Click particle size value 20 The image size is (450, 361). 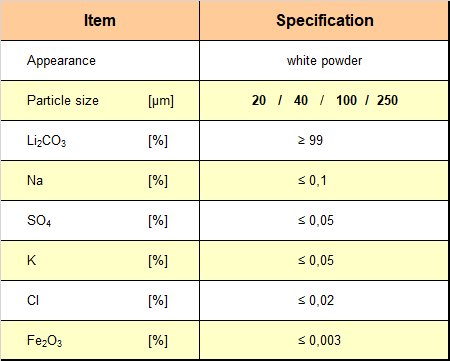pyautogui.click(x=259, y=100)
